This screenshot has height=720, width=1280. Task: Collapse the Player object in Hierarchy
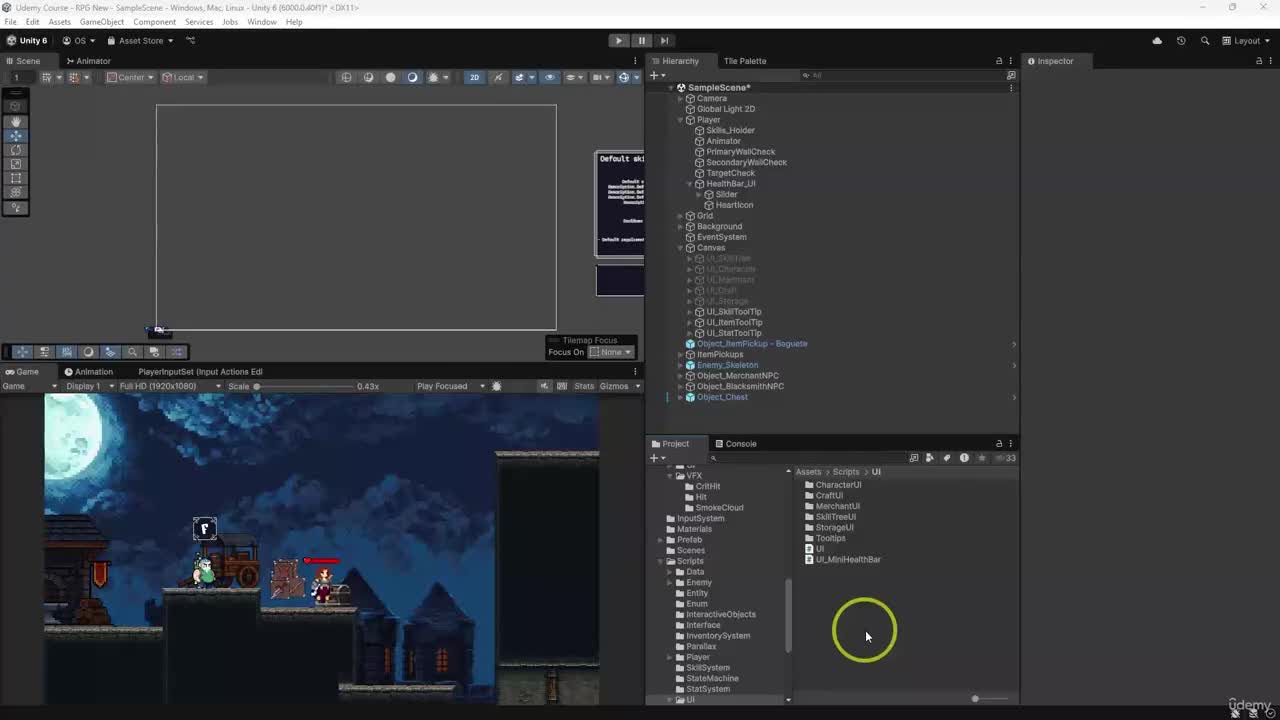coord(680,120)
